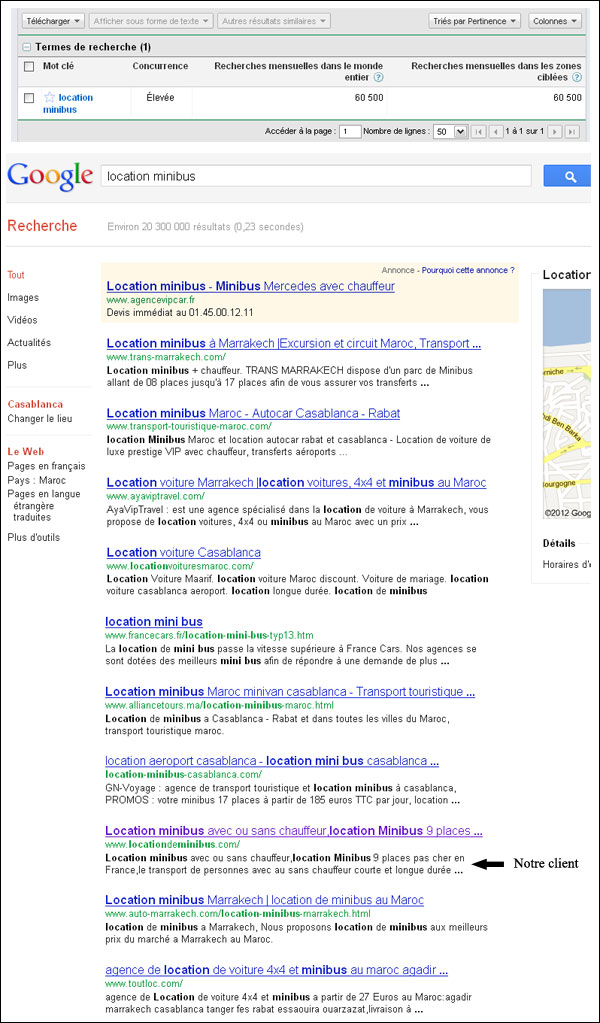This screenshot has width=600, height=1023.
Task: Go to first page of keyword results
Action: tap(479, 131)
